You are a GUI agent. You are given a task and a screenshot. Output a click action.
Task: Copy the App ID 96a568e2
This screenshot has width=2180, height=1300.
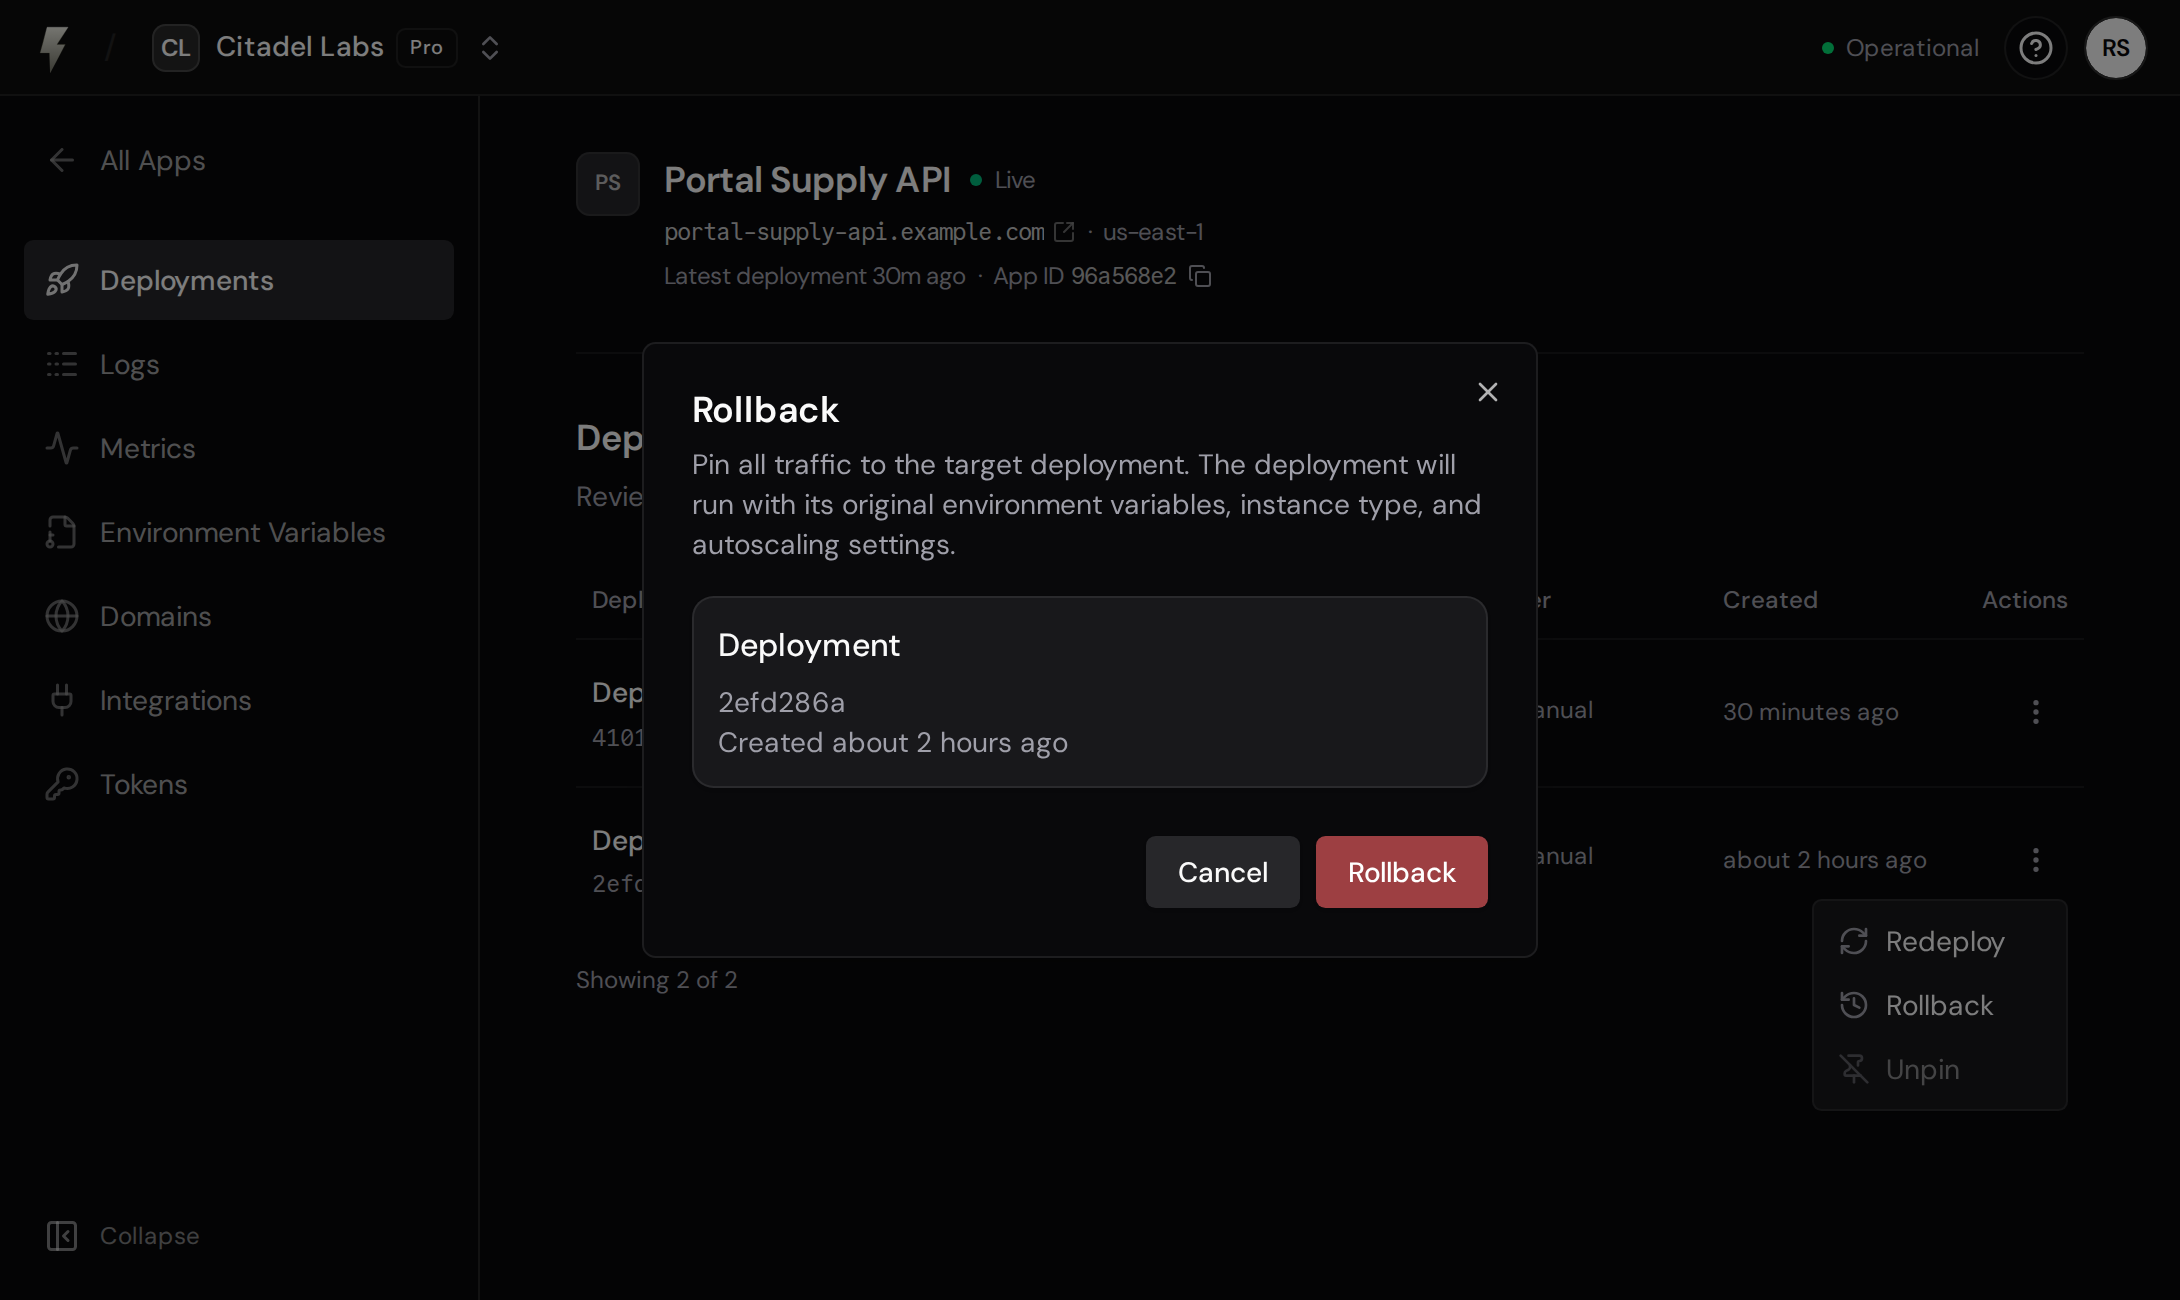(x=1201, y=277)
